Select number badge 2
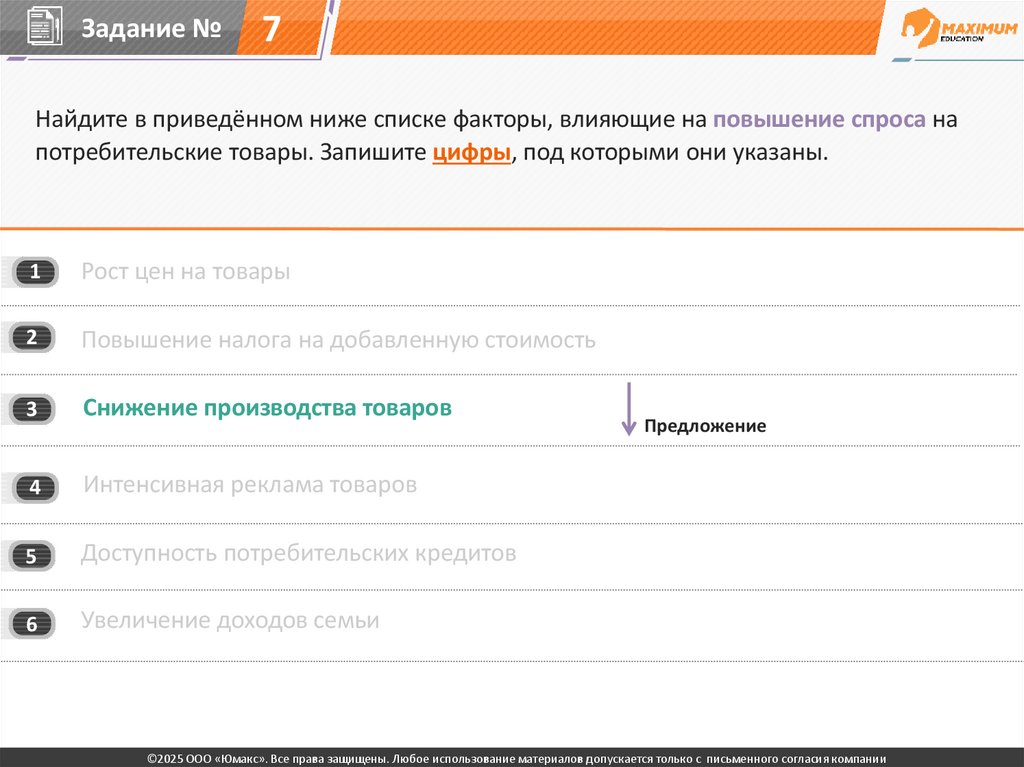Image resolution: width=1024 pixels, height=767 pixels. click(x=32, y=338)
